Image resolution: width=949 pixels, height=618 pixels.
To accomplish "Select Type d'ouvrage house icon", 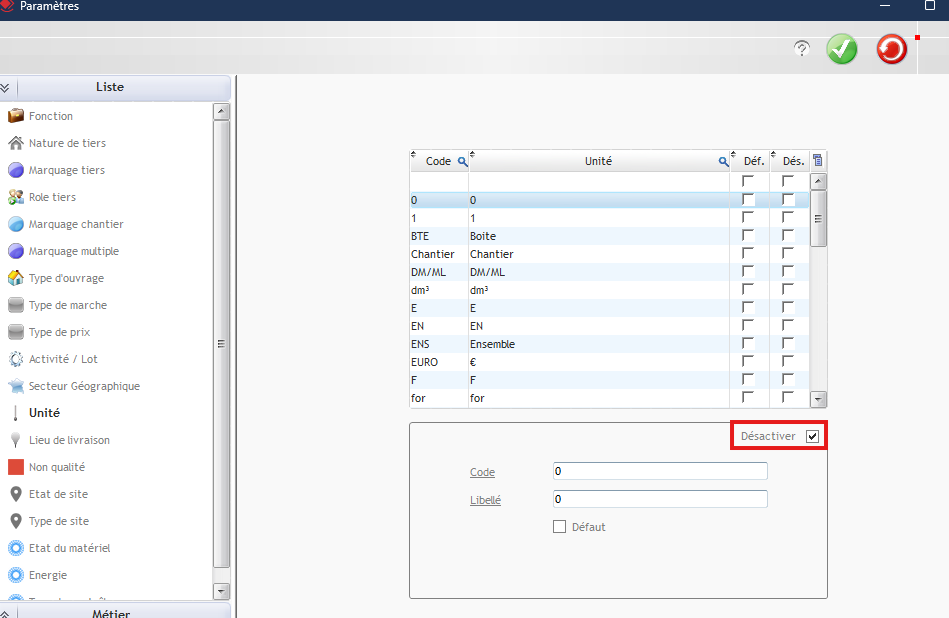I will (x=16, y=278).
